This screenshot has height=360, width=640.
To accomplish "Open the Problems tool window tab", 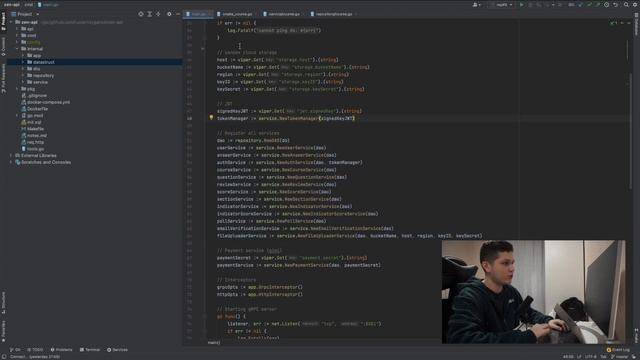I will pyautogui.click(x=61, y=350).
